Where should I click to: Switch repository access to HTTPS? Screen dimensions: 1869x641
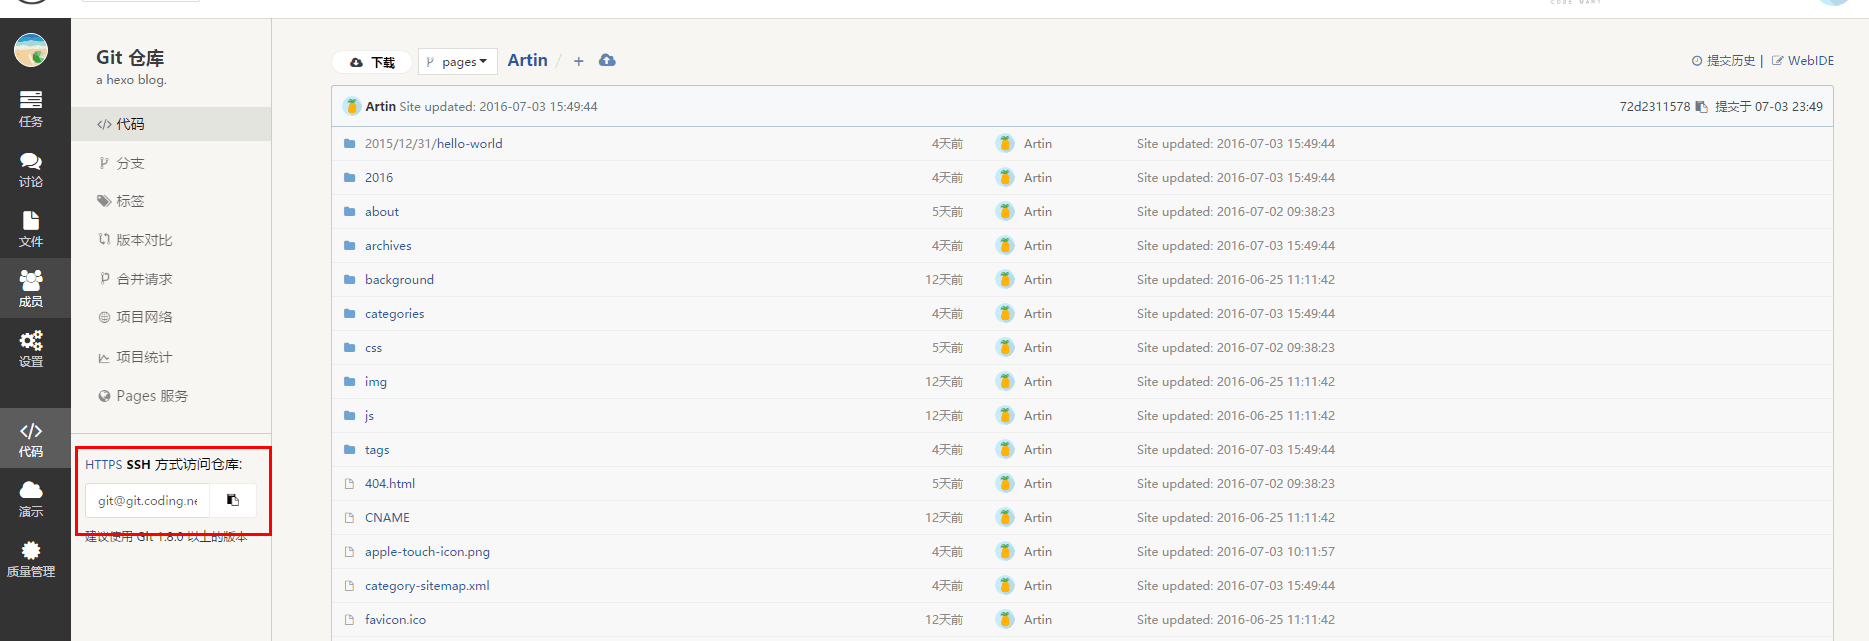tap(103, 465)
